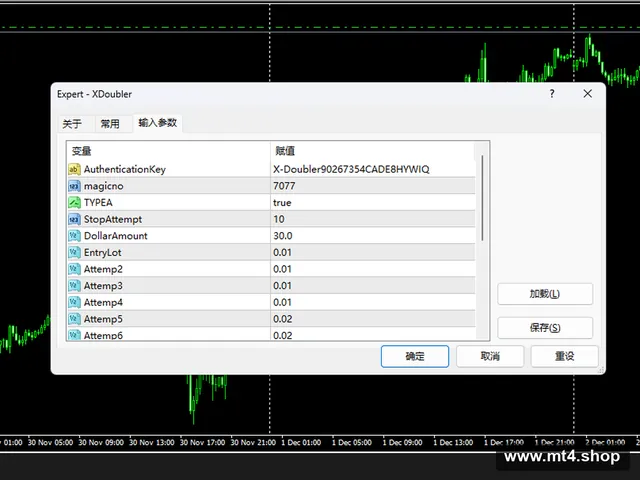Select the Attemp4 value 0.01
This screenshot has height=480, width=640.
(x=282, y=302)
